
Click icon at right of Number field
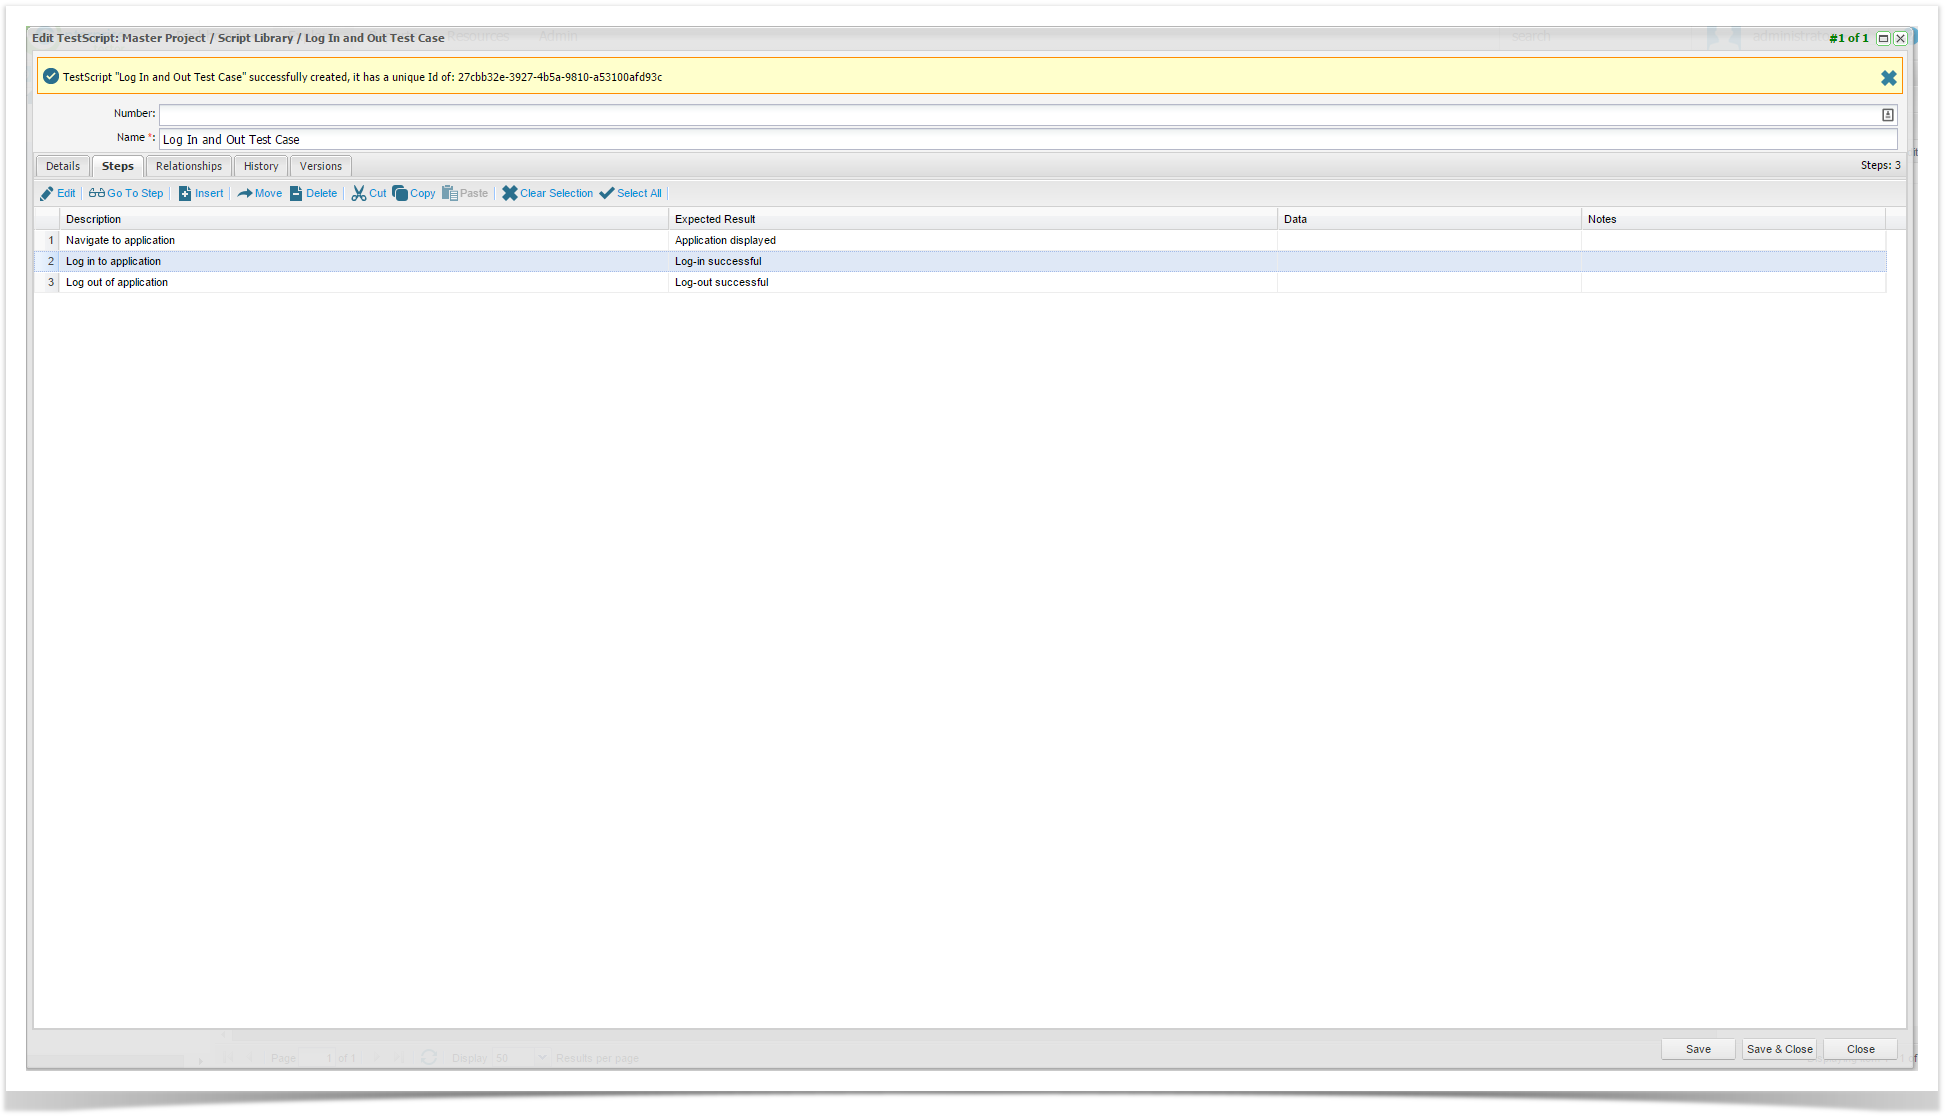tap(1887, 115)
